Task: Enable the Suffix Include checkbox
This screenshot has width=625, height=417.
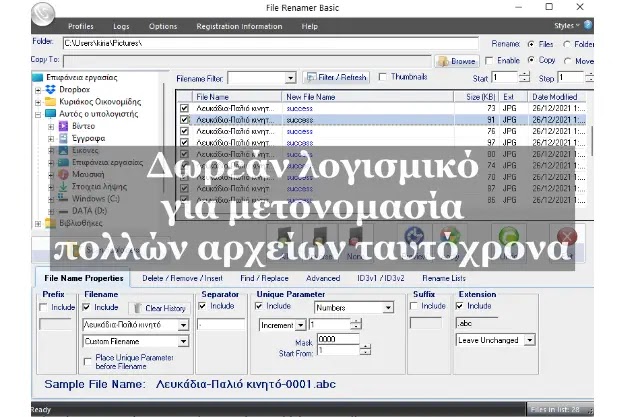Action: pos(414,306)
